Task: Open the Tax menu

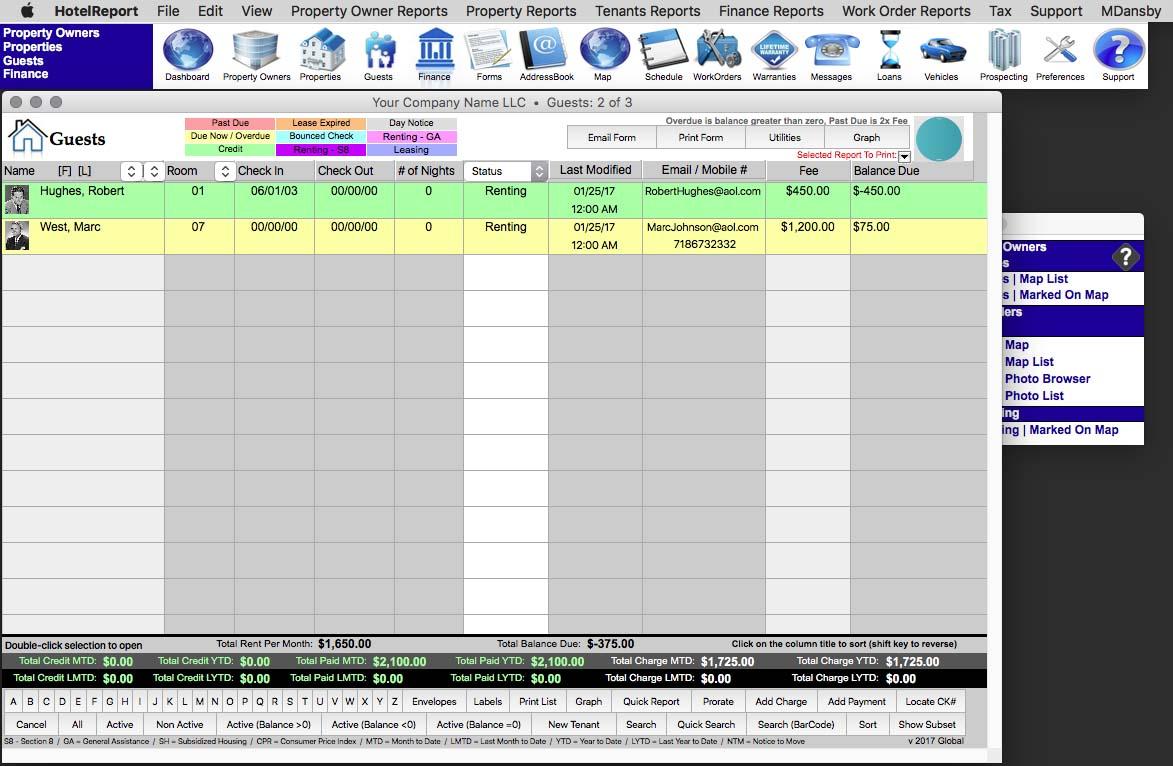Action: click(1000, 10)
